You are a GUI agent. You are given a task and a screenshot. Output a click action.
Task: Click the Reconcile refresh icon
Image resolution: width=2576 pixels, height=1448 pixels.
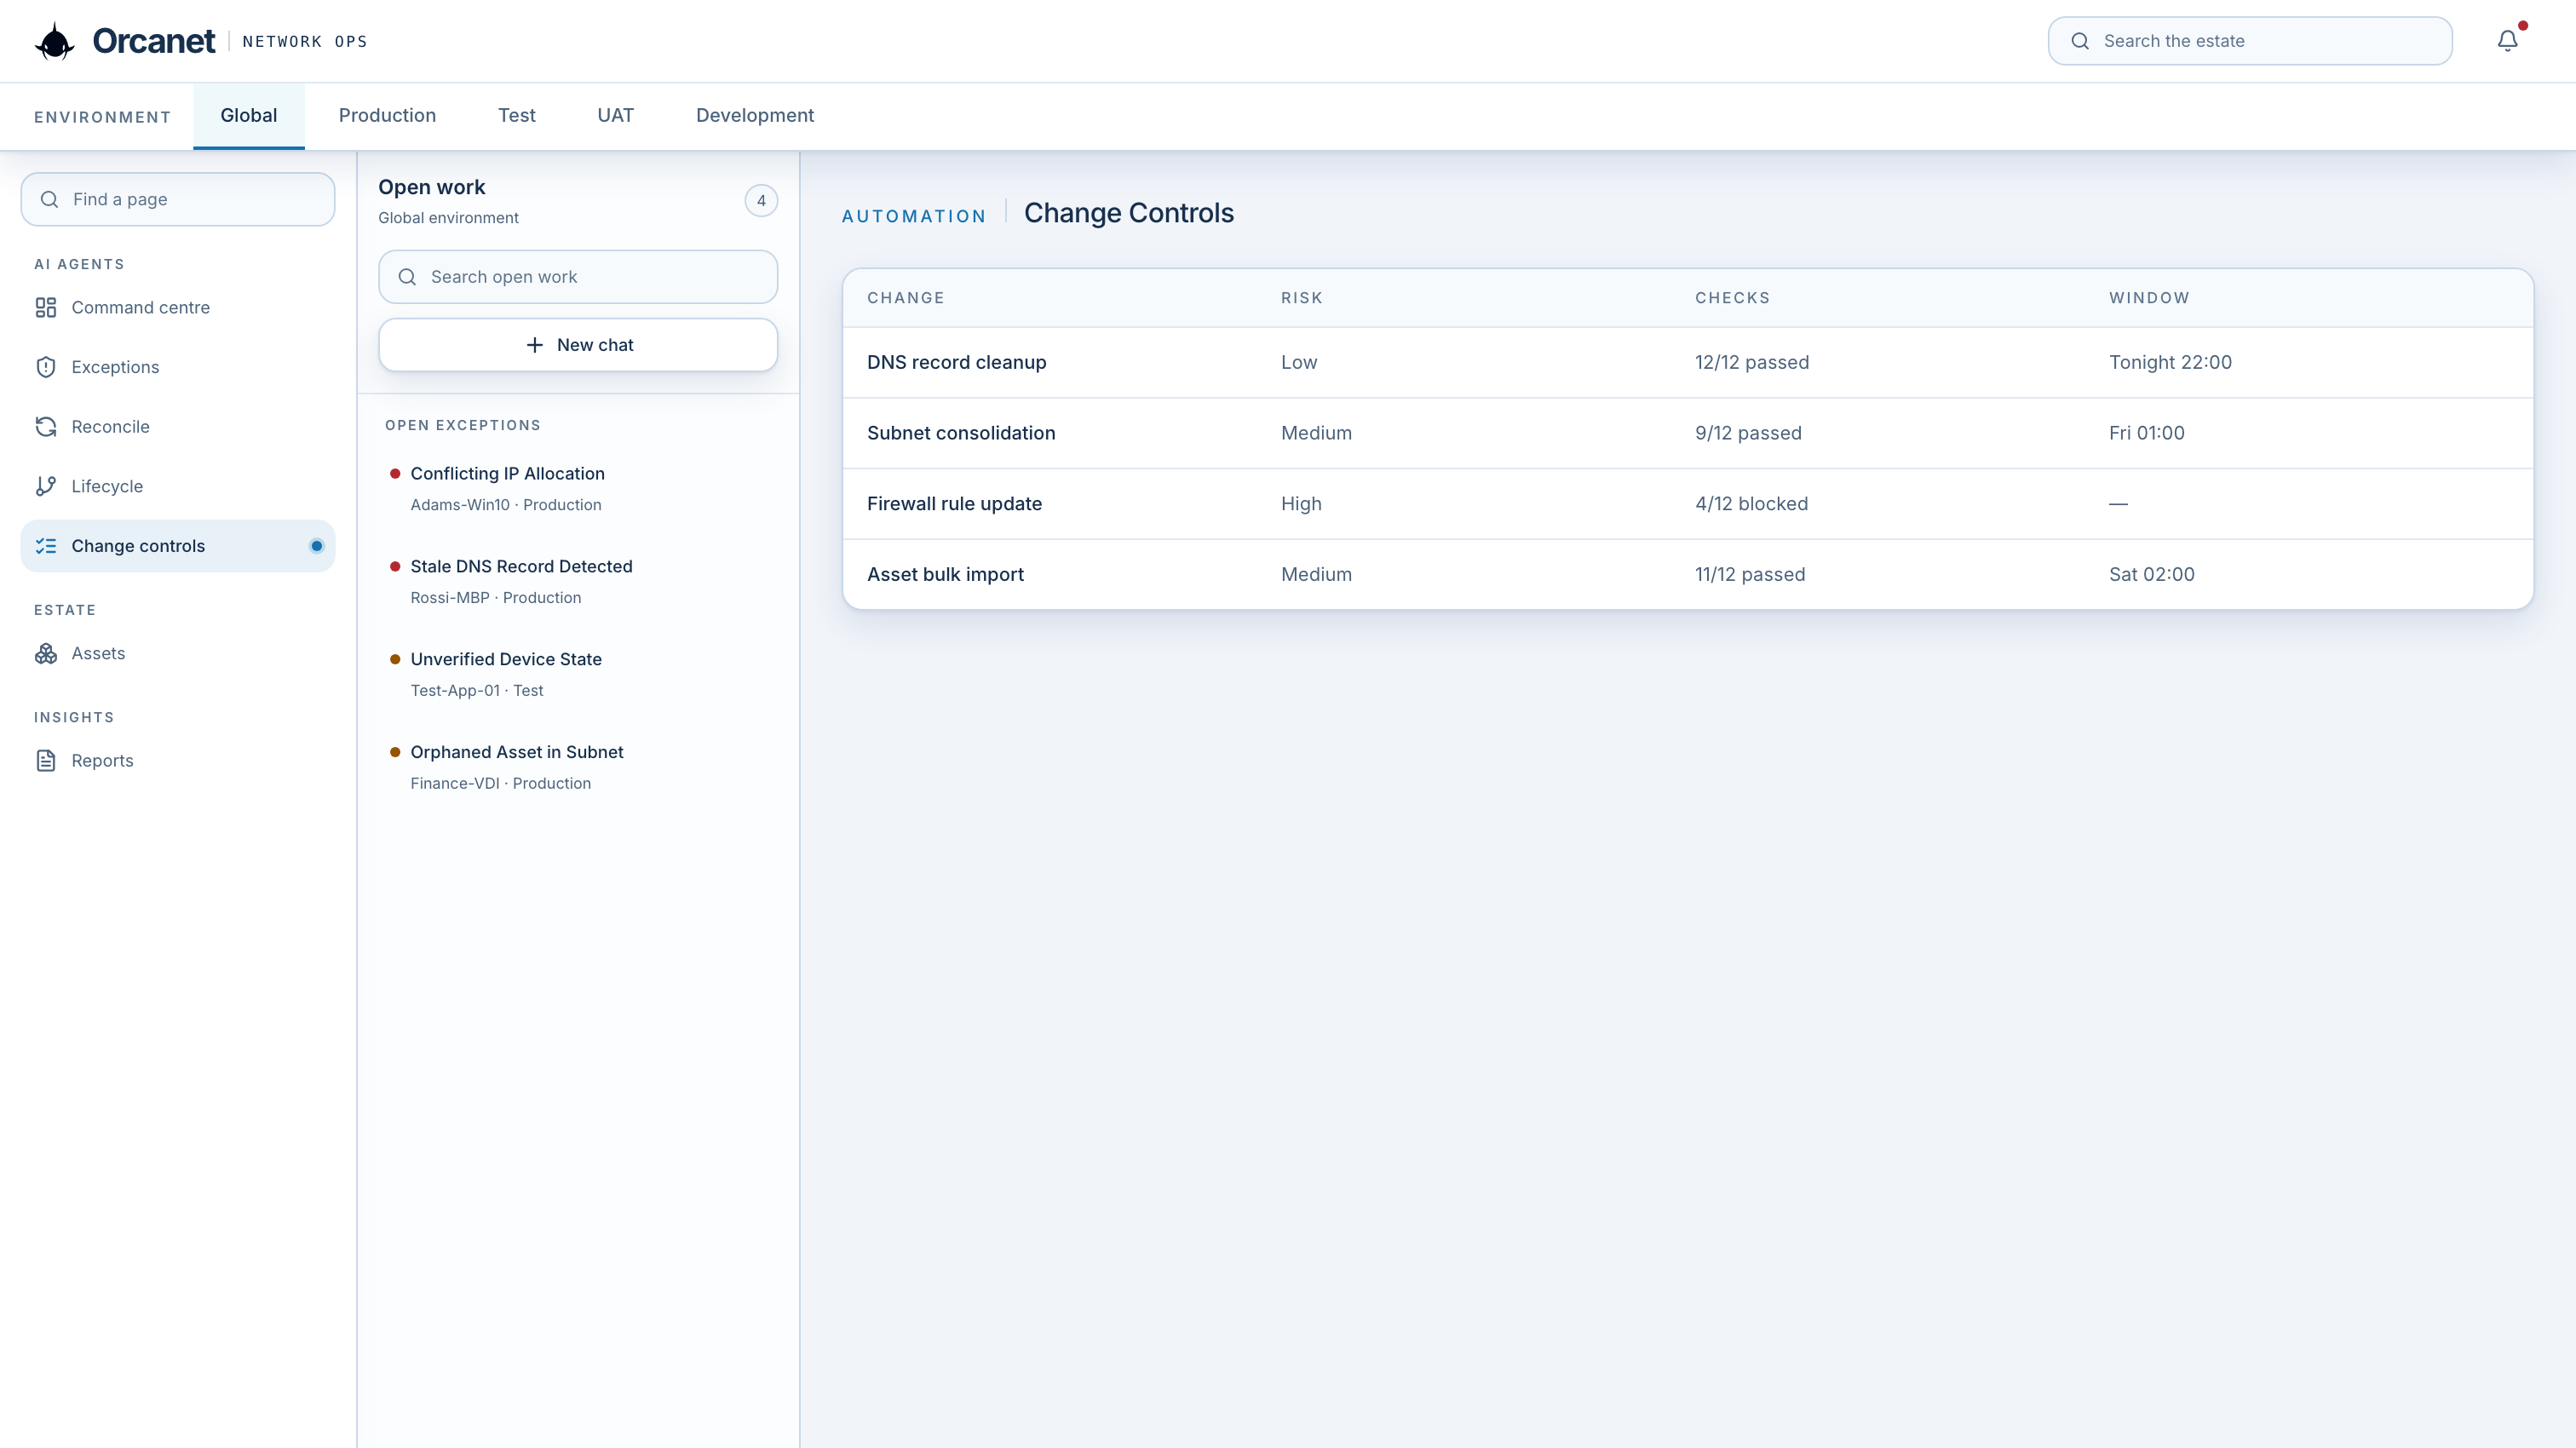pyautogui.click(x=46, y=427)
